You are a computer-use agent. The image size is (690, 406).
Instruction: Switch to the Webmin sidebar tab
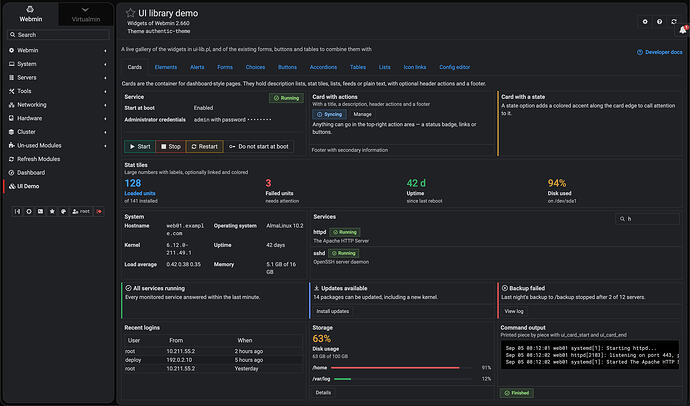(x=31, y=15)
